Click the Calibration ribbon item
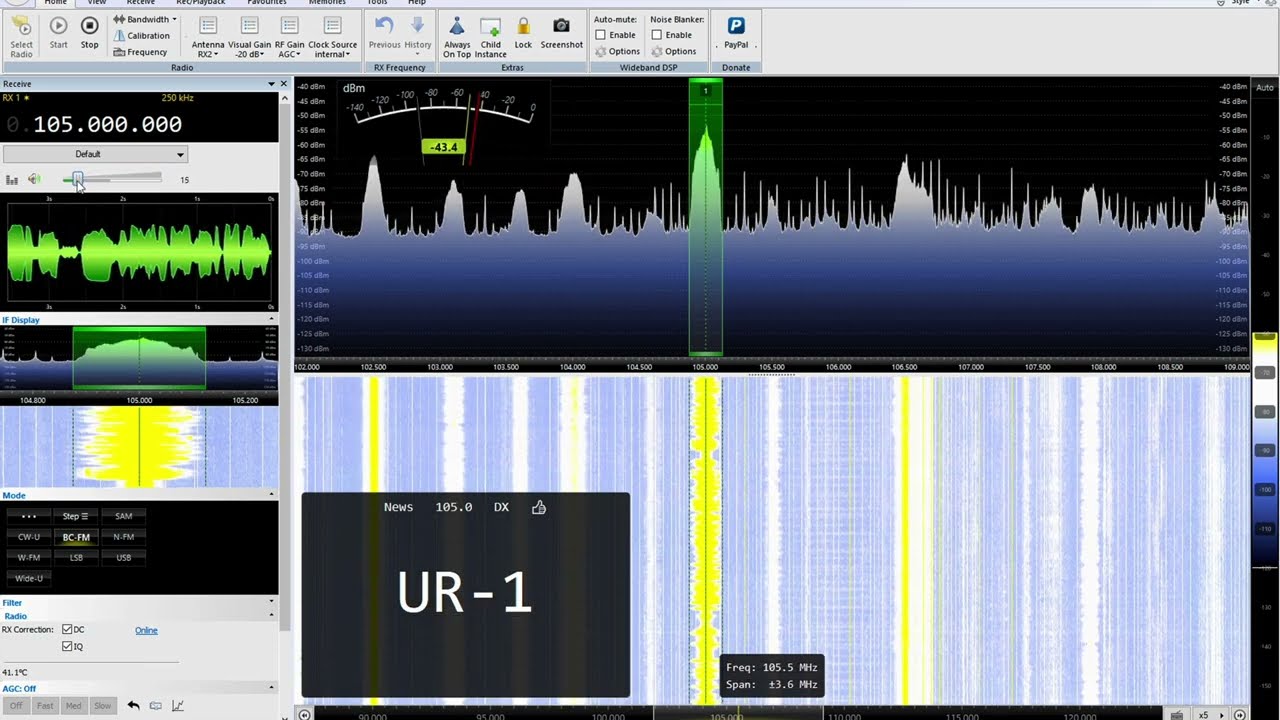 tap(141, 35)
